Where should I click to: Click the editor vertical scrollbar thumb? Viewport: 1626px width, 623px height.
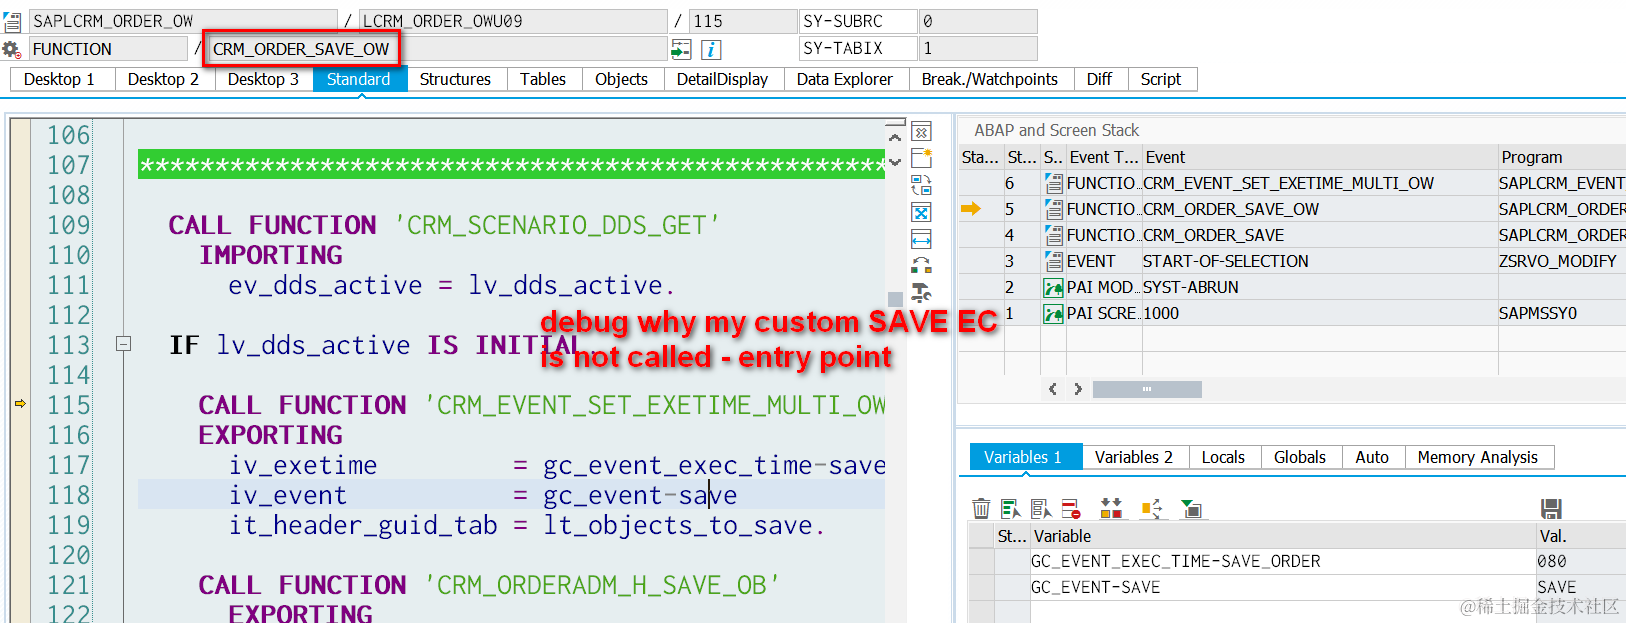click(895, 299)
